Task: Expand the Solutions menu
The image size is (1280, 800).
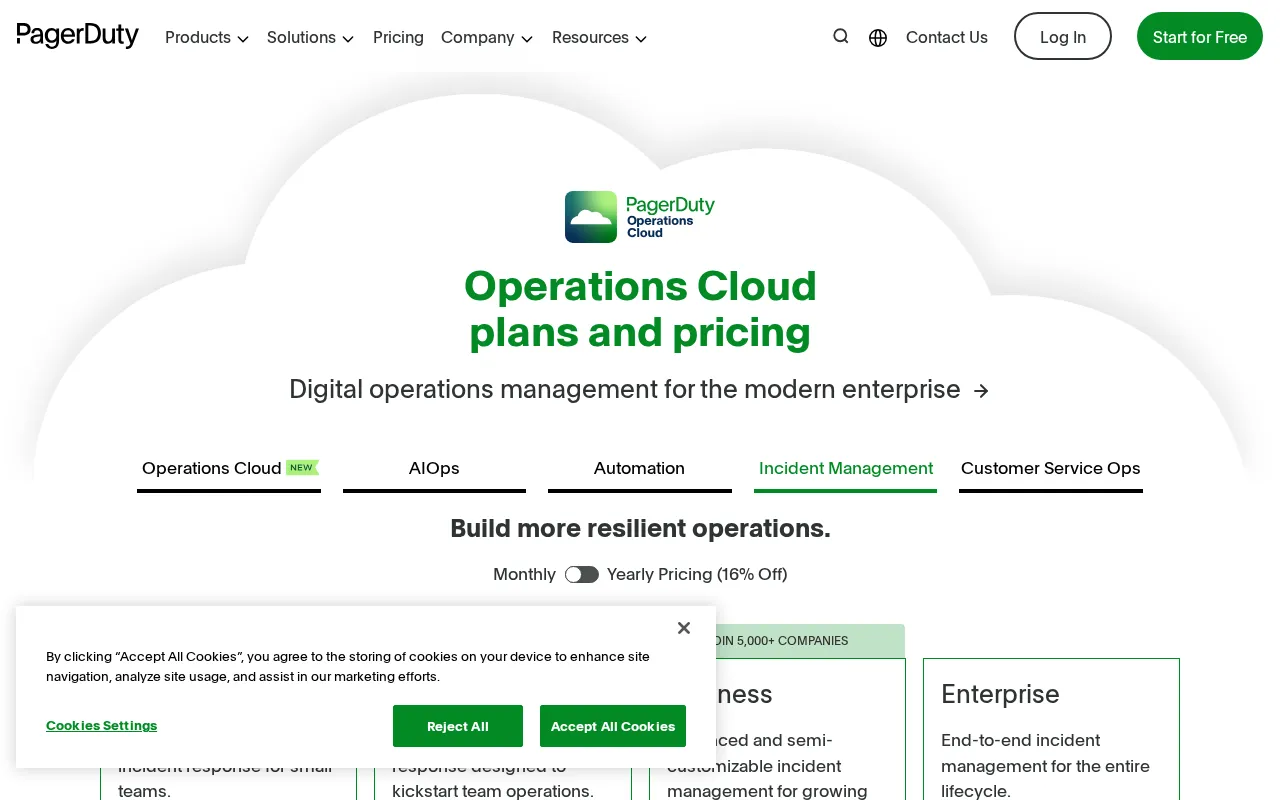Action: point(311,37)
